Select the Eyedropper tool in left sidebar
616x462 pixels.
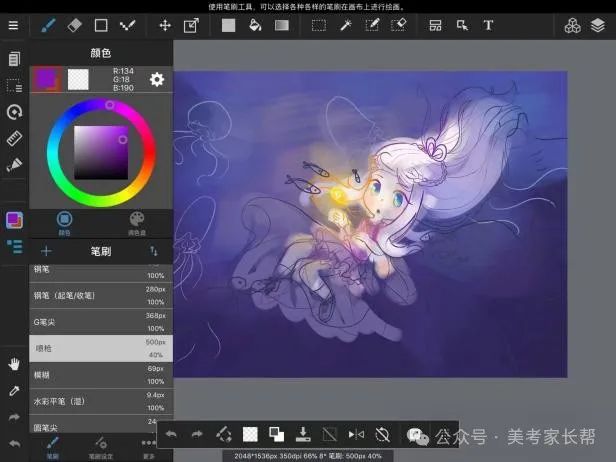click(14, 390)
